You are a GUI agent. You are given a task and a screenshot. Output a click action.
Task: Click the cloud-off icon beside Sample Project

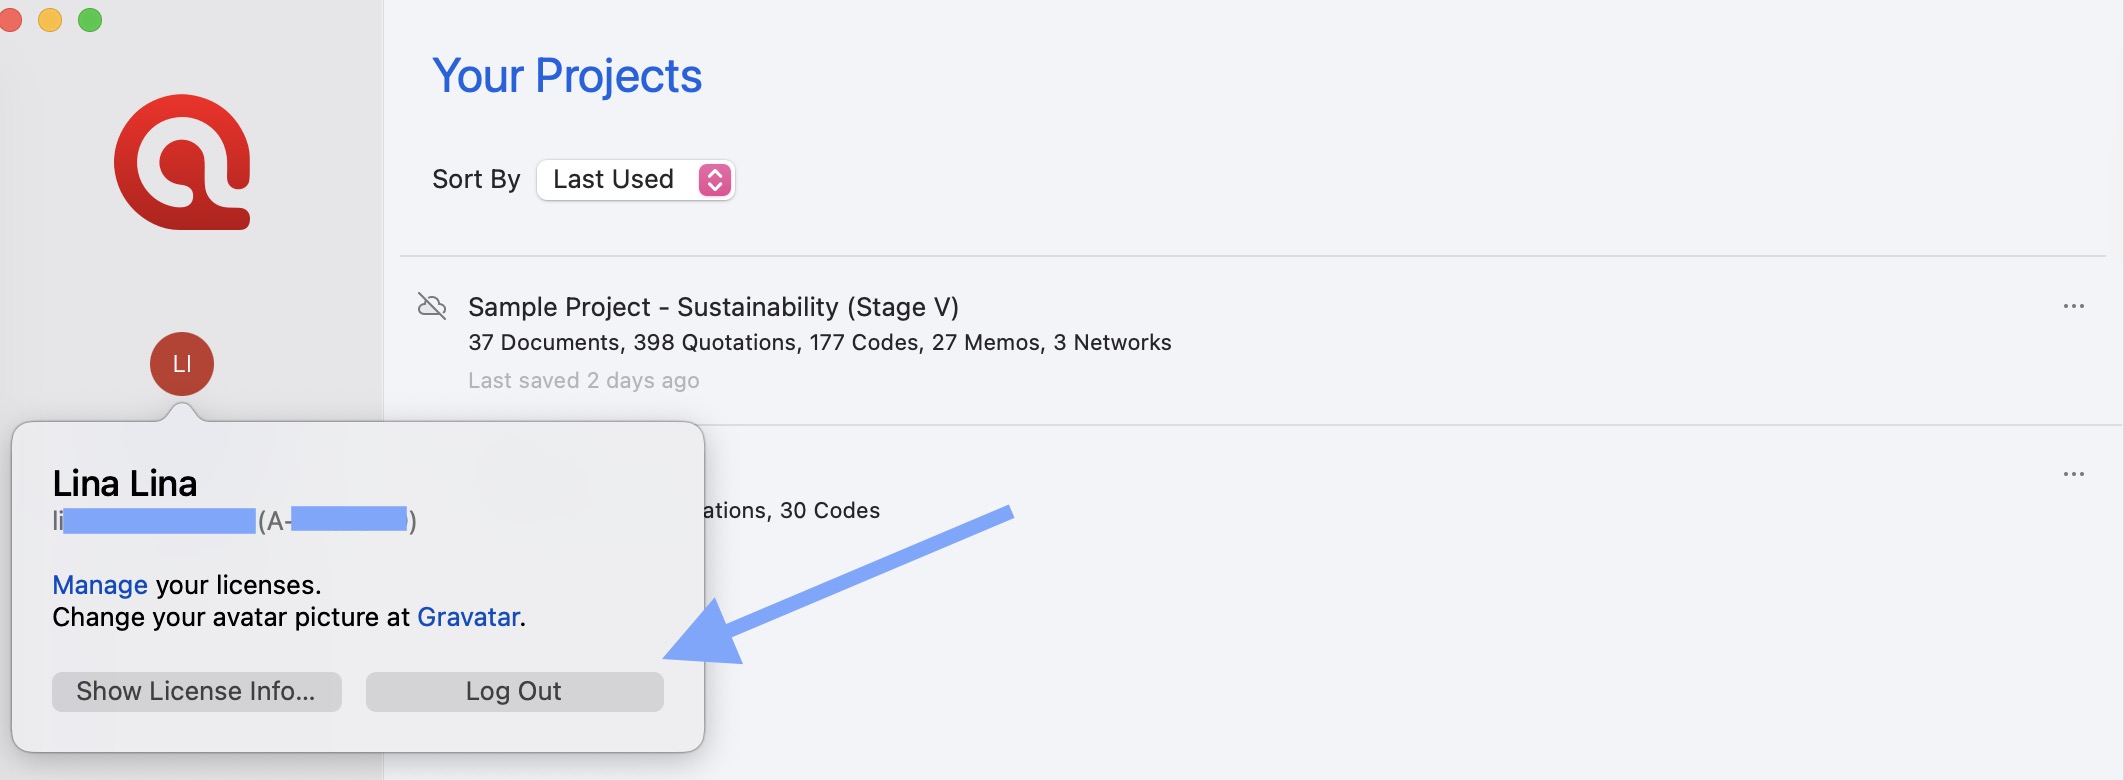point(432,306)
